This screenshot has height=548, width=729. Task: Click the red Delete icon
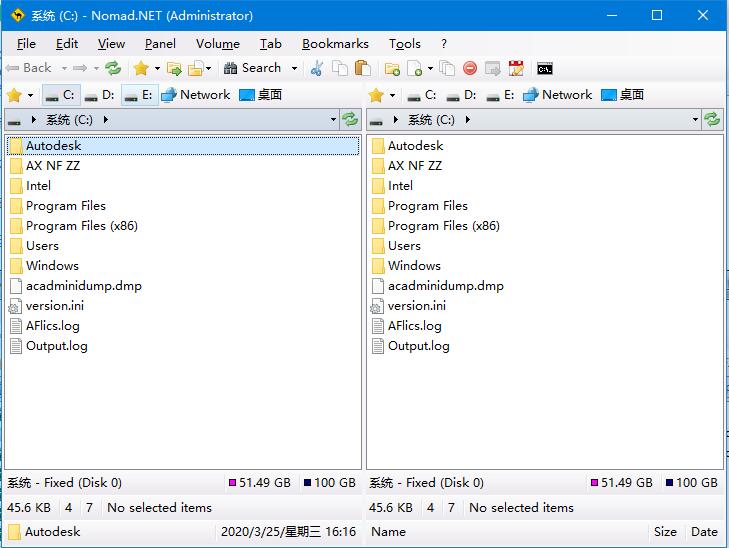click(470, 68)
